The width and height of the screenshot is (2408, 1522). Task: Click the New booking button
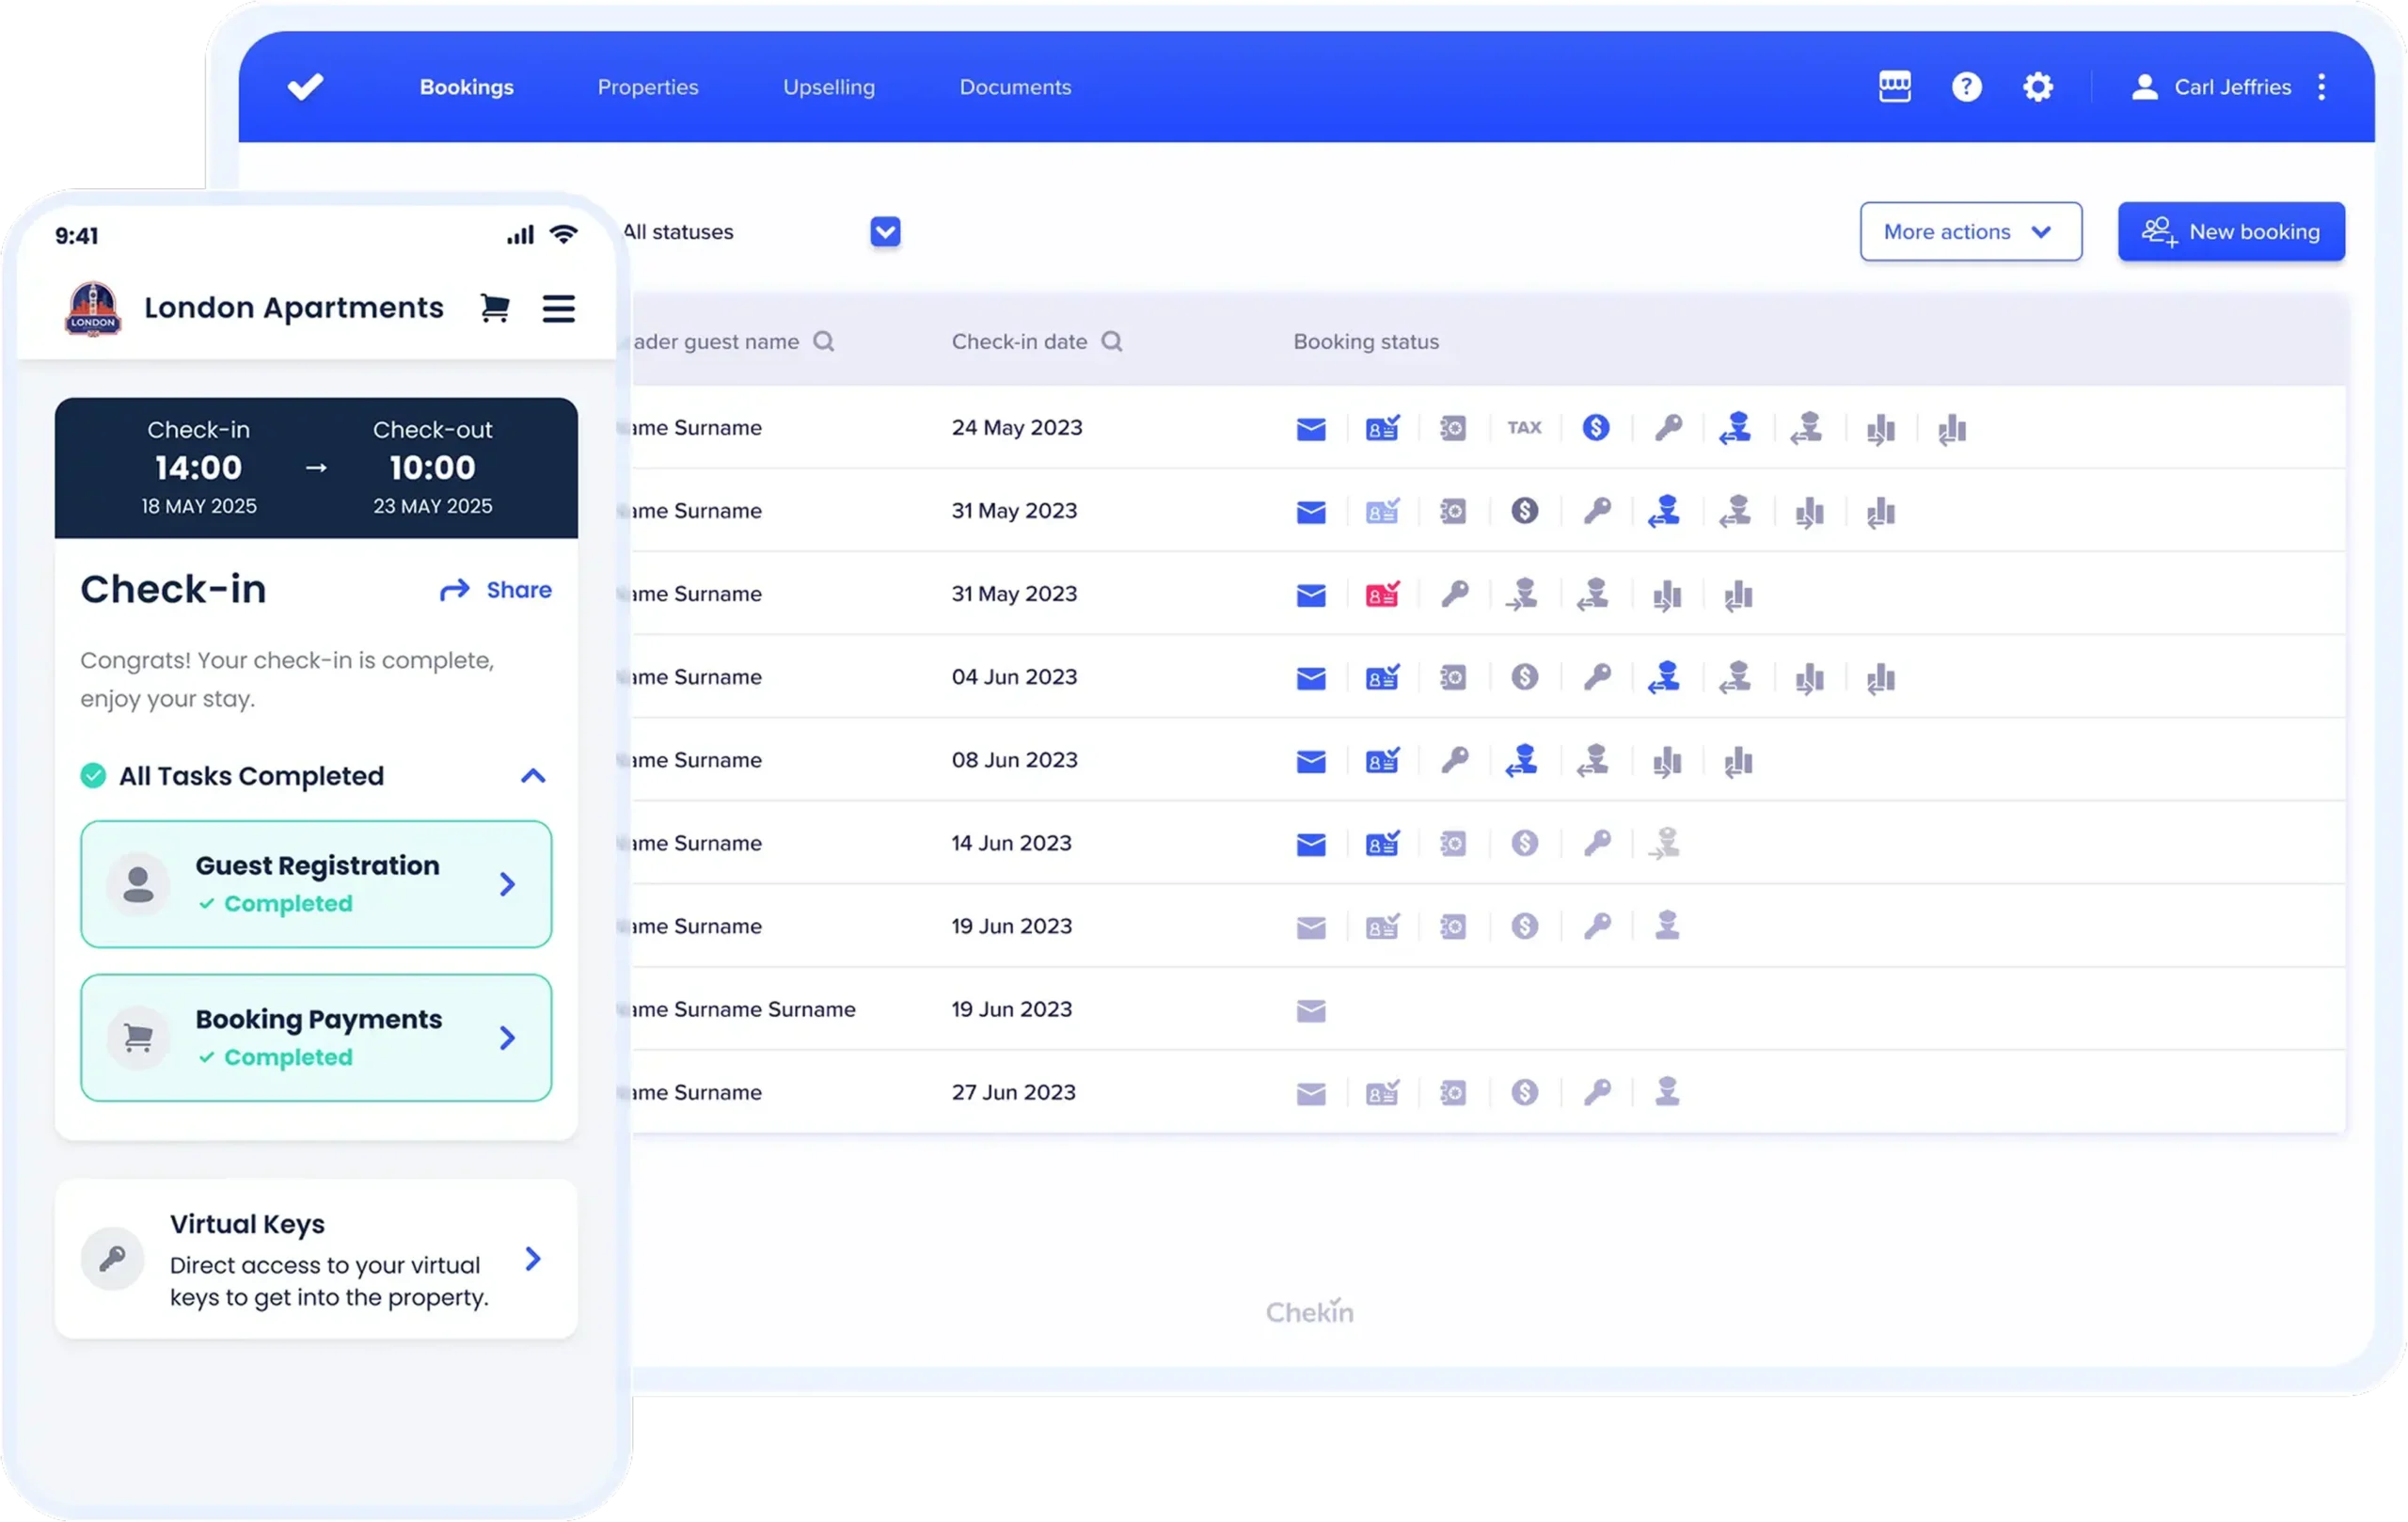coord(2230,232)
